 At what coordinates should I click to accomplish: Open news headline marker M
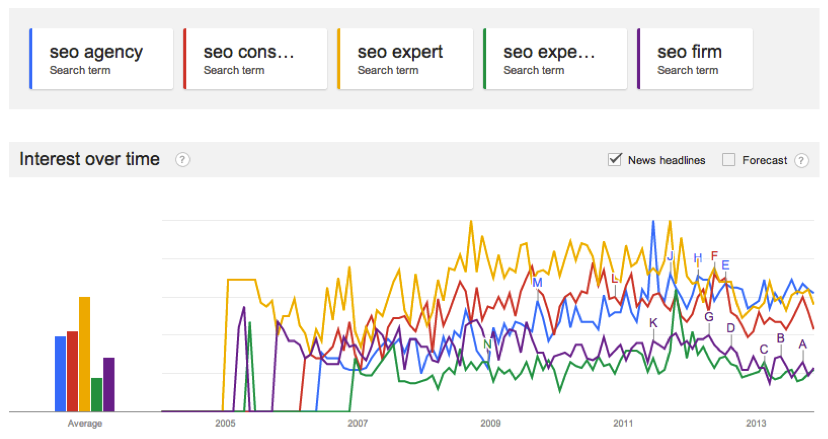coord(537,283)
